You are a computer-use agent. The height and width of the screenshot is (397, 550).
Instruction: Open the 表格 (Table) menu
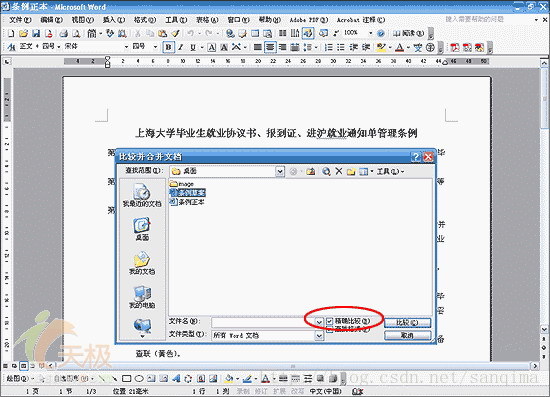pyautogui.click(x=207, y=20)
